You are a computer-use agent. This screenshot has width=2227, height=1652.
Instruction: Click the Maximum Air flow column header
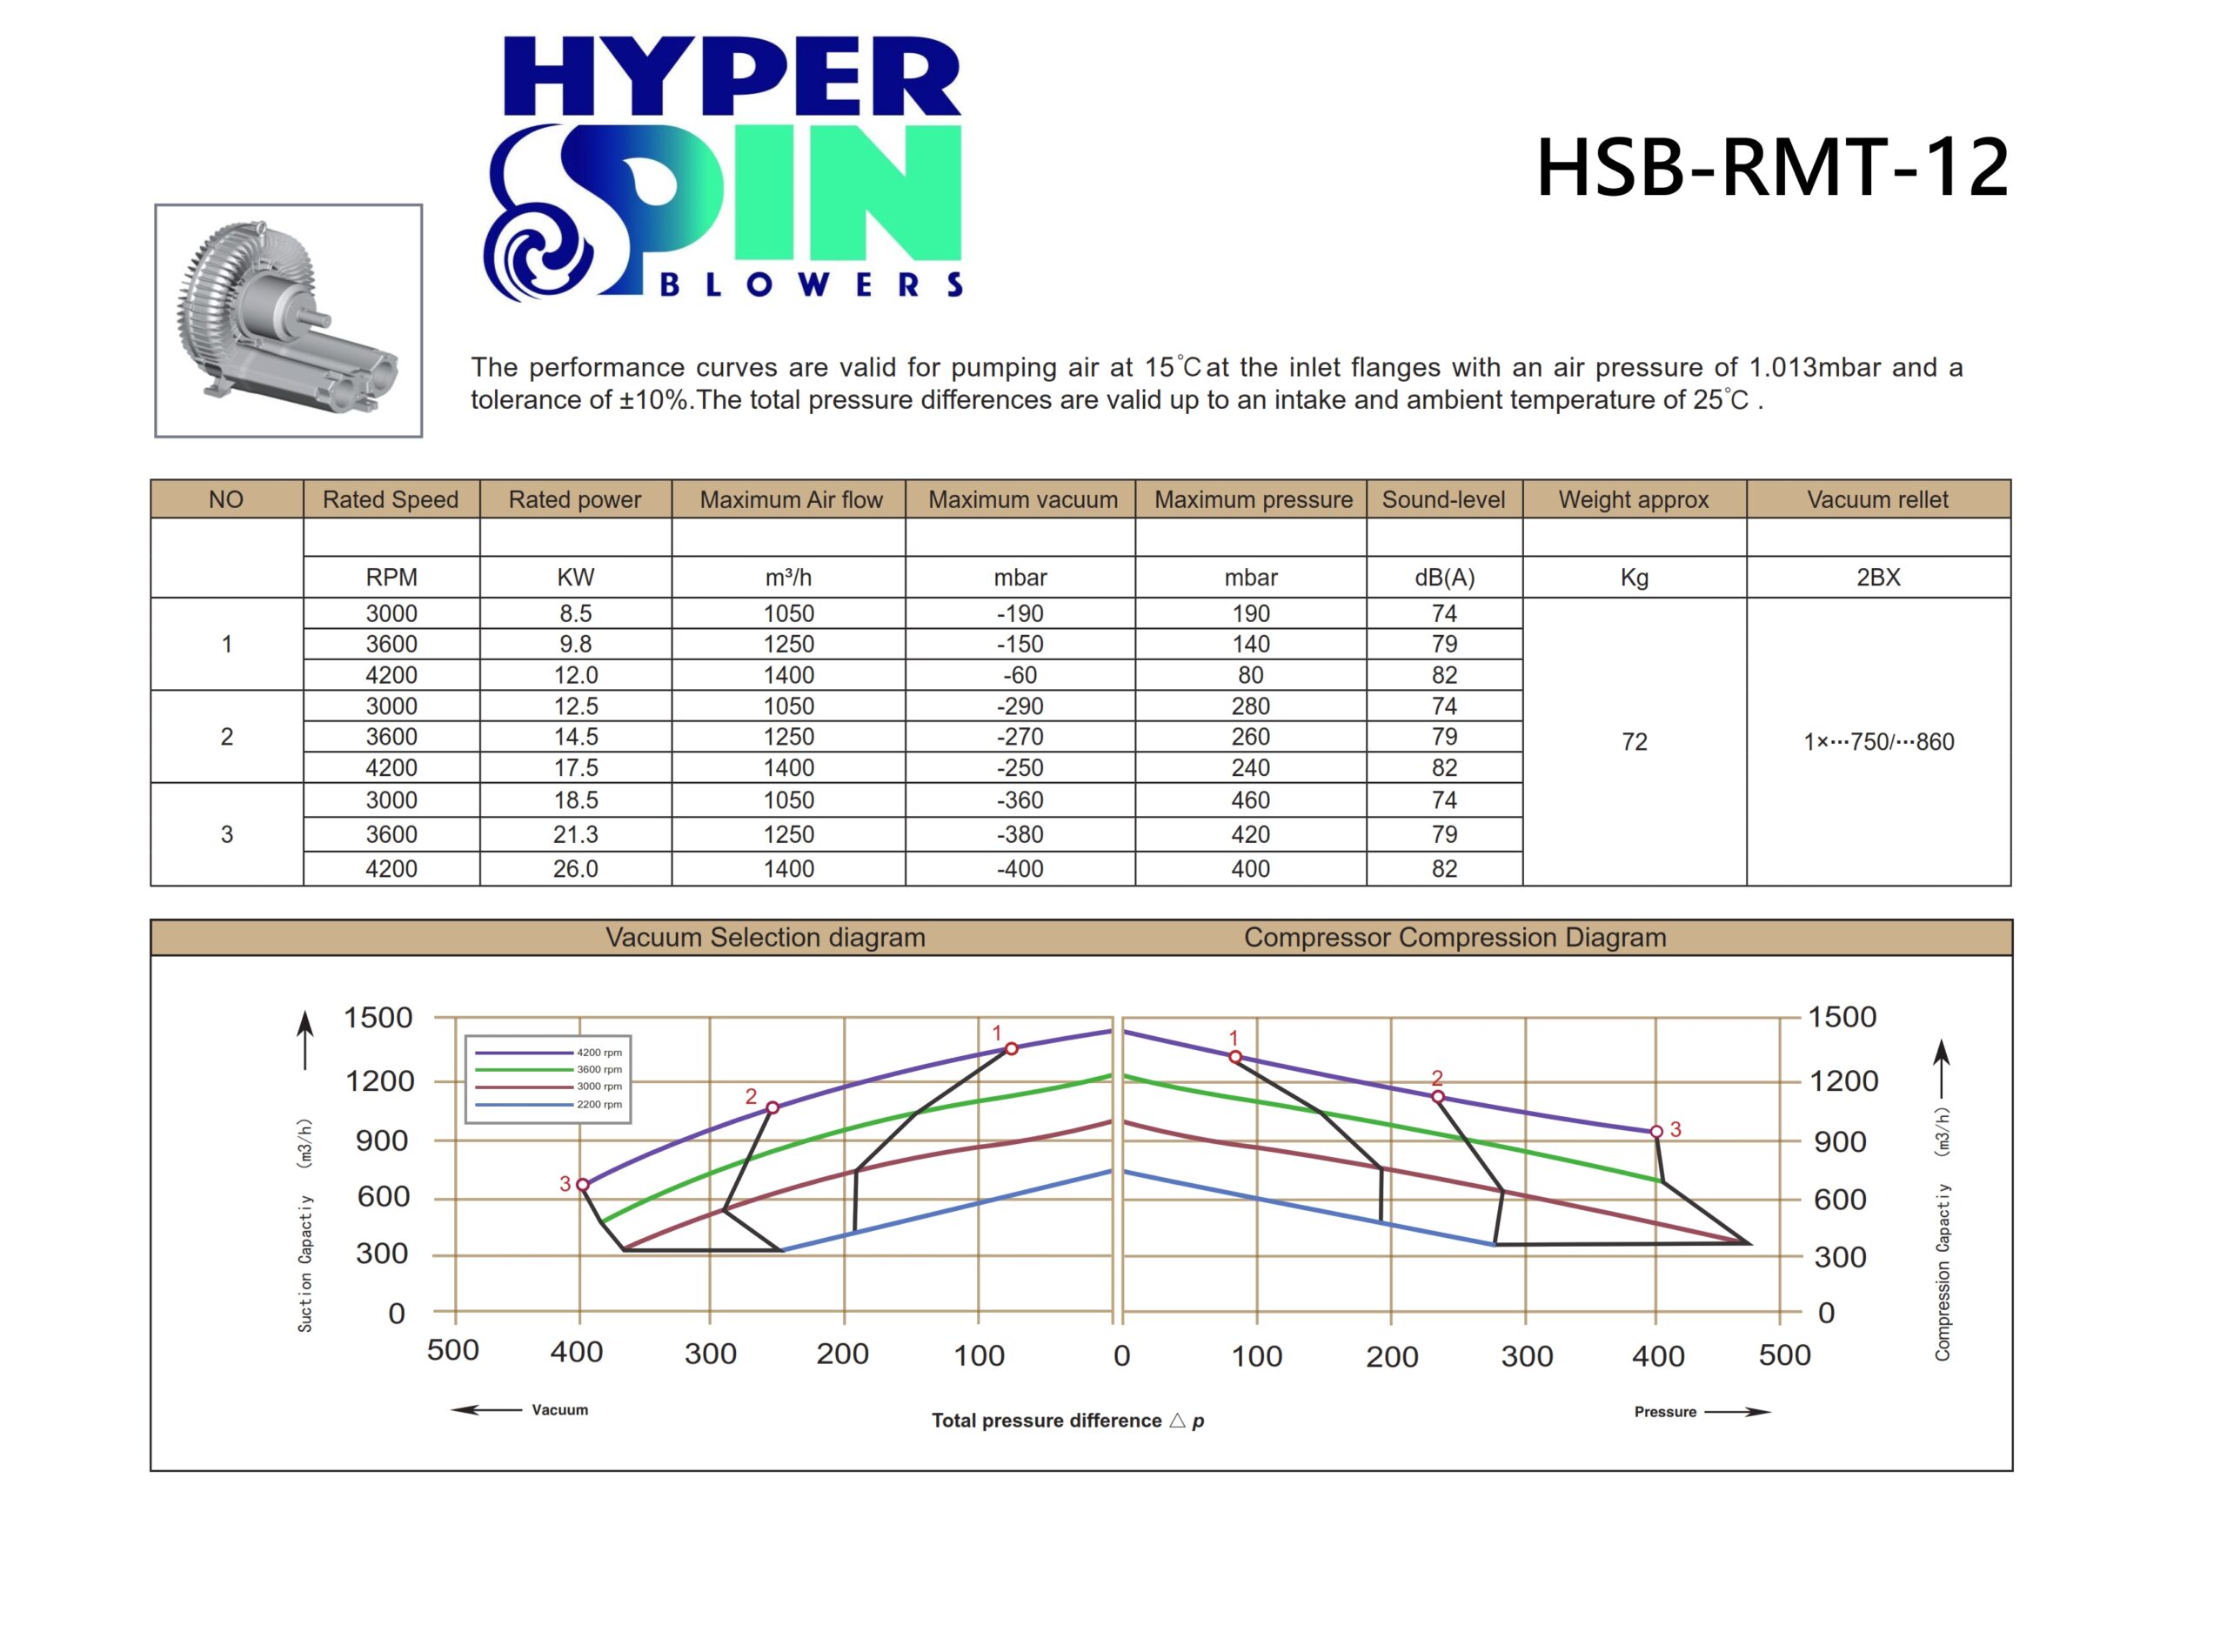790,499
